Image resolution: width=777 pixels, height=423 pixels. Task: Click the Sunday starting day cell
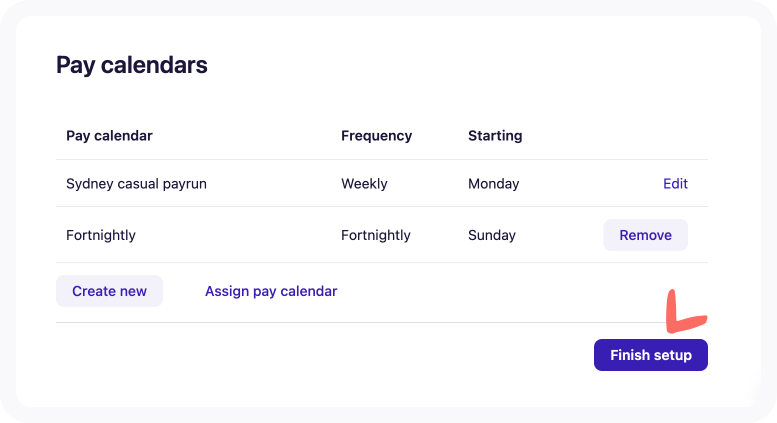[492, 236]
